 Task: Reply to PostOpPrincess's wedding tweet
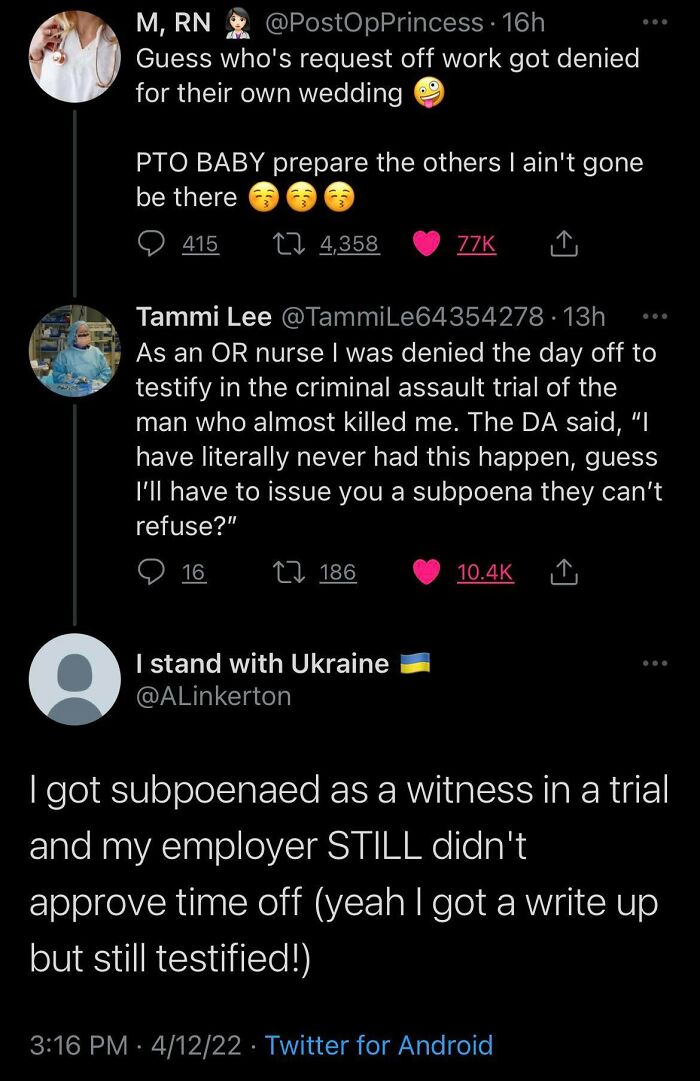(x=150, y=243)
